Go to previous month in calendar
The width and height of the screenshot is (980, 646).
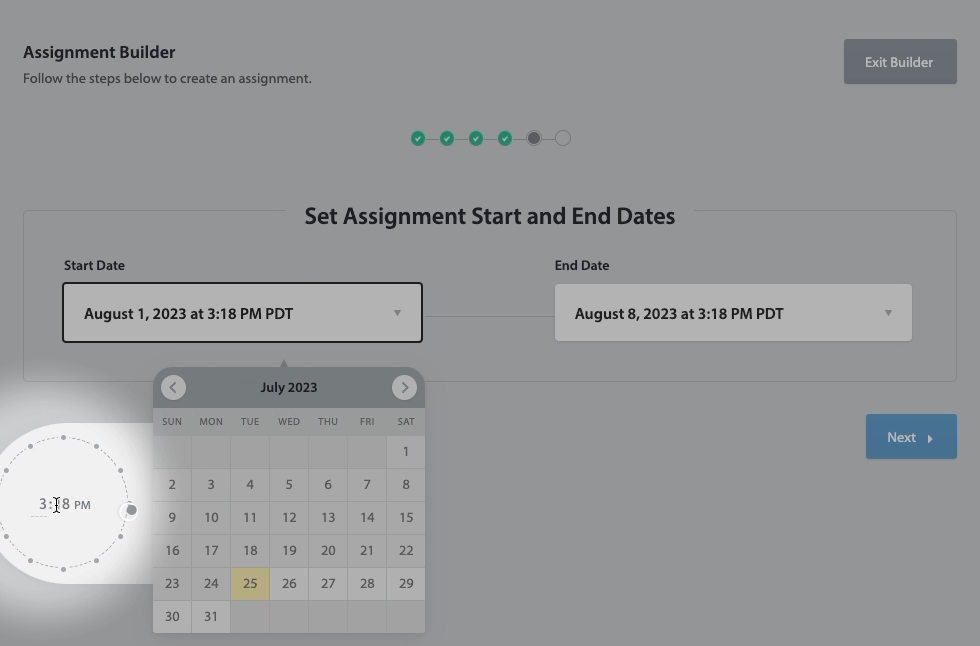(x=173, y=387)
